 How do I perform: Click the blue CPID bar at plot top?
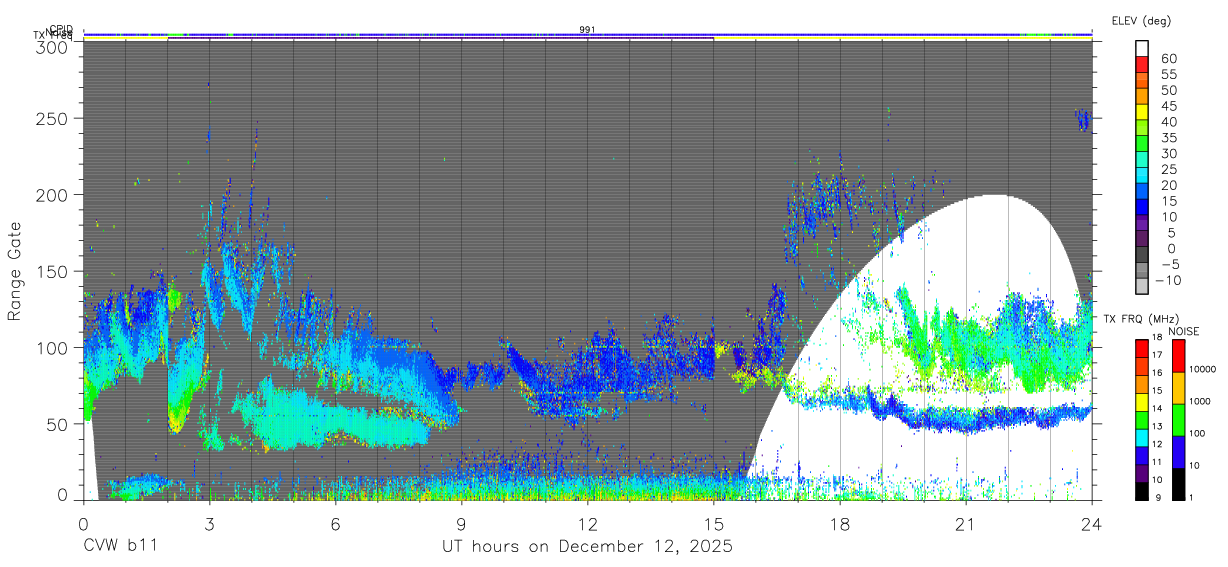point(588,35)
